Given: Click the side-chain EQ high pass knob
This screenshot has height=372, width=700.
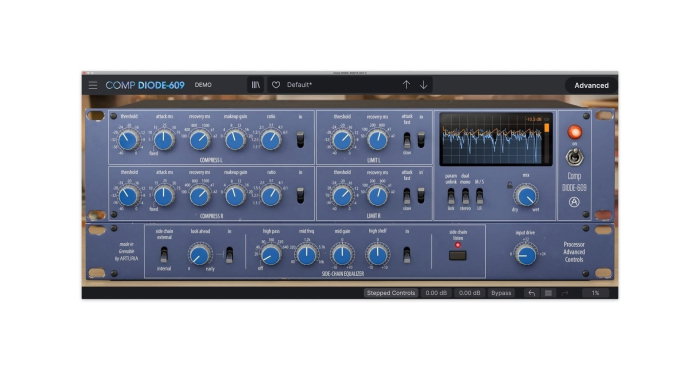Looking at the screenshot, I should point(271,255).
